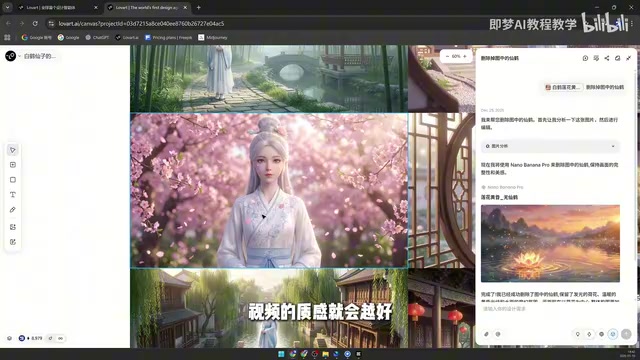The height and width of the screenshot is (360, 640).
Task: Open the image generator tool in toolbar
Action: click(x=13, y=227)
